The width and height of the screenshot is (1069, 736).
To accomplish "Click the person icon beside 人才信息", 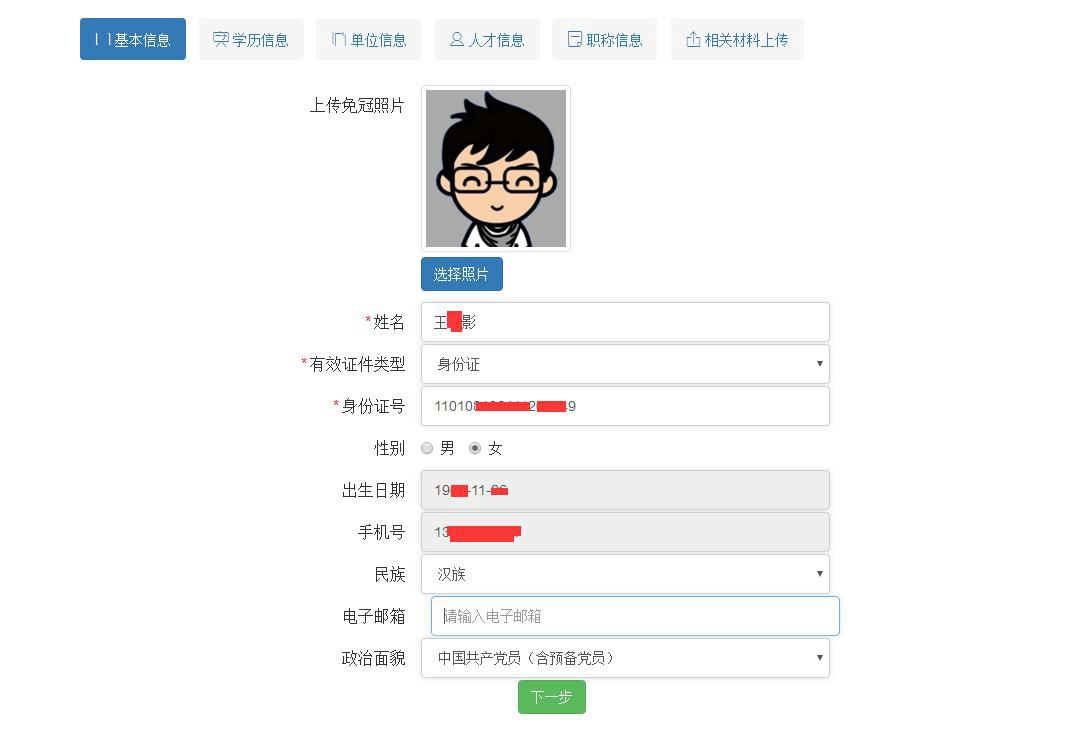I will coord(457,39).
